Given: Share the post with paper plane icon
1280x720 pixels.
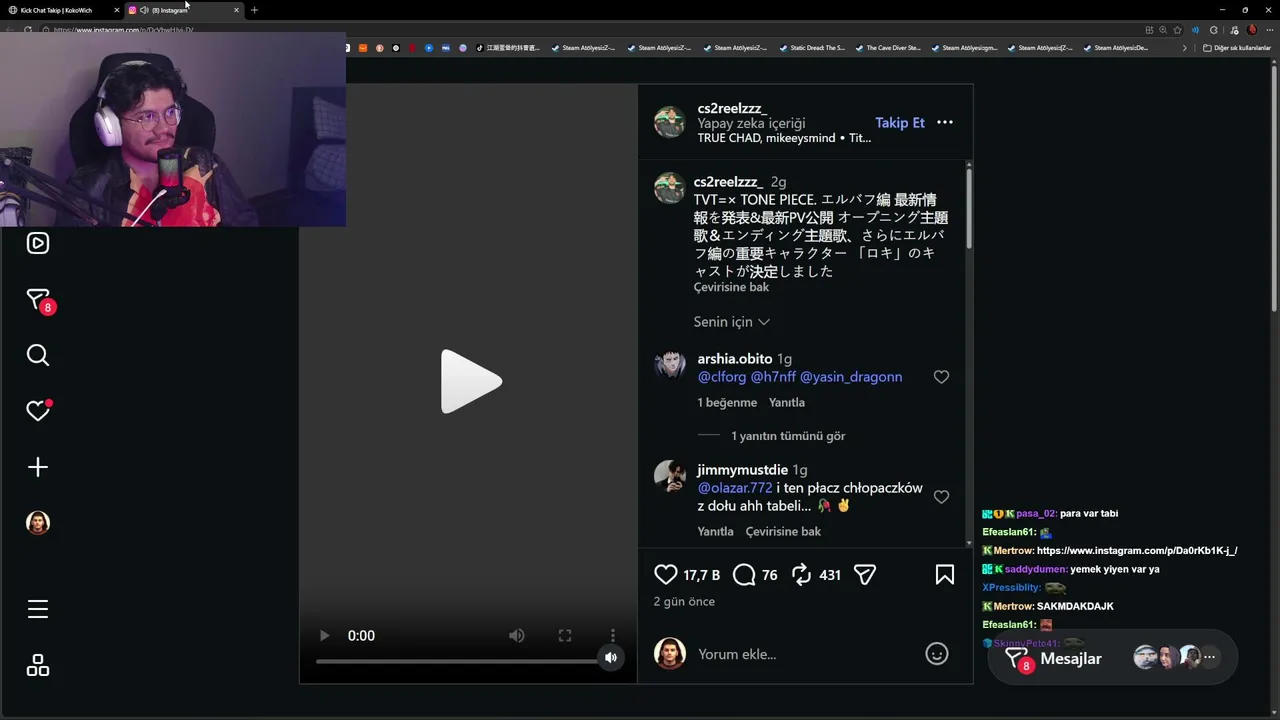Looking at the screenshot, I should (865, 574).
